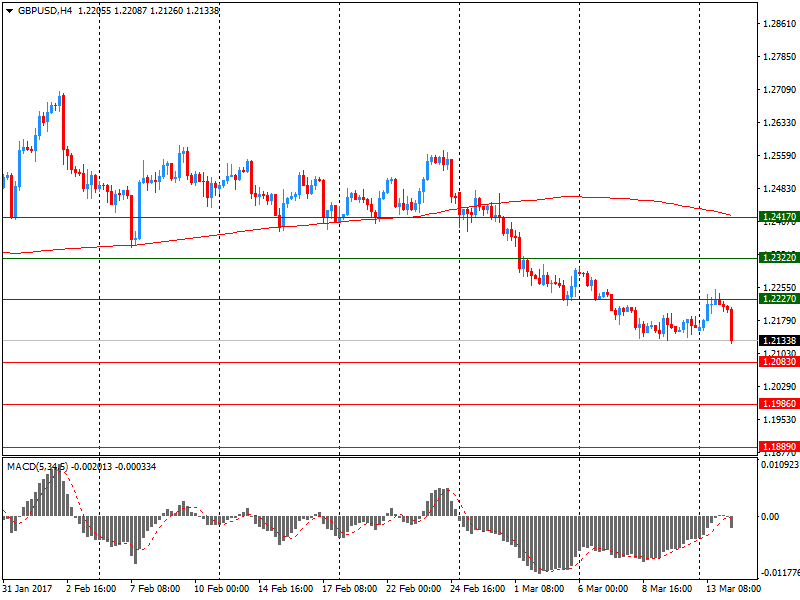Image resolution: width=800 pixels, height=600 pixels.
Task: Click the 24 Feb 16:00 time label
Action: pos(478,589)
